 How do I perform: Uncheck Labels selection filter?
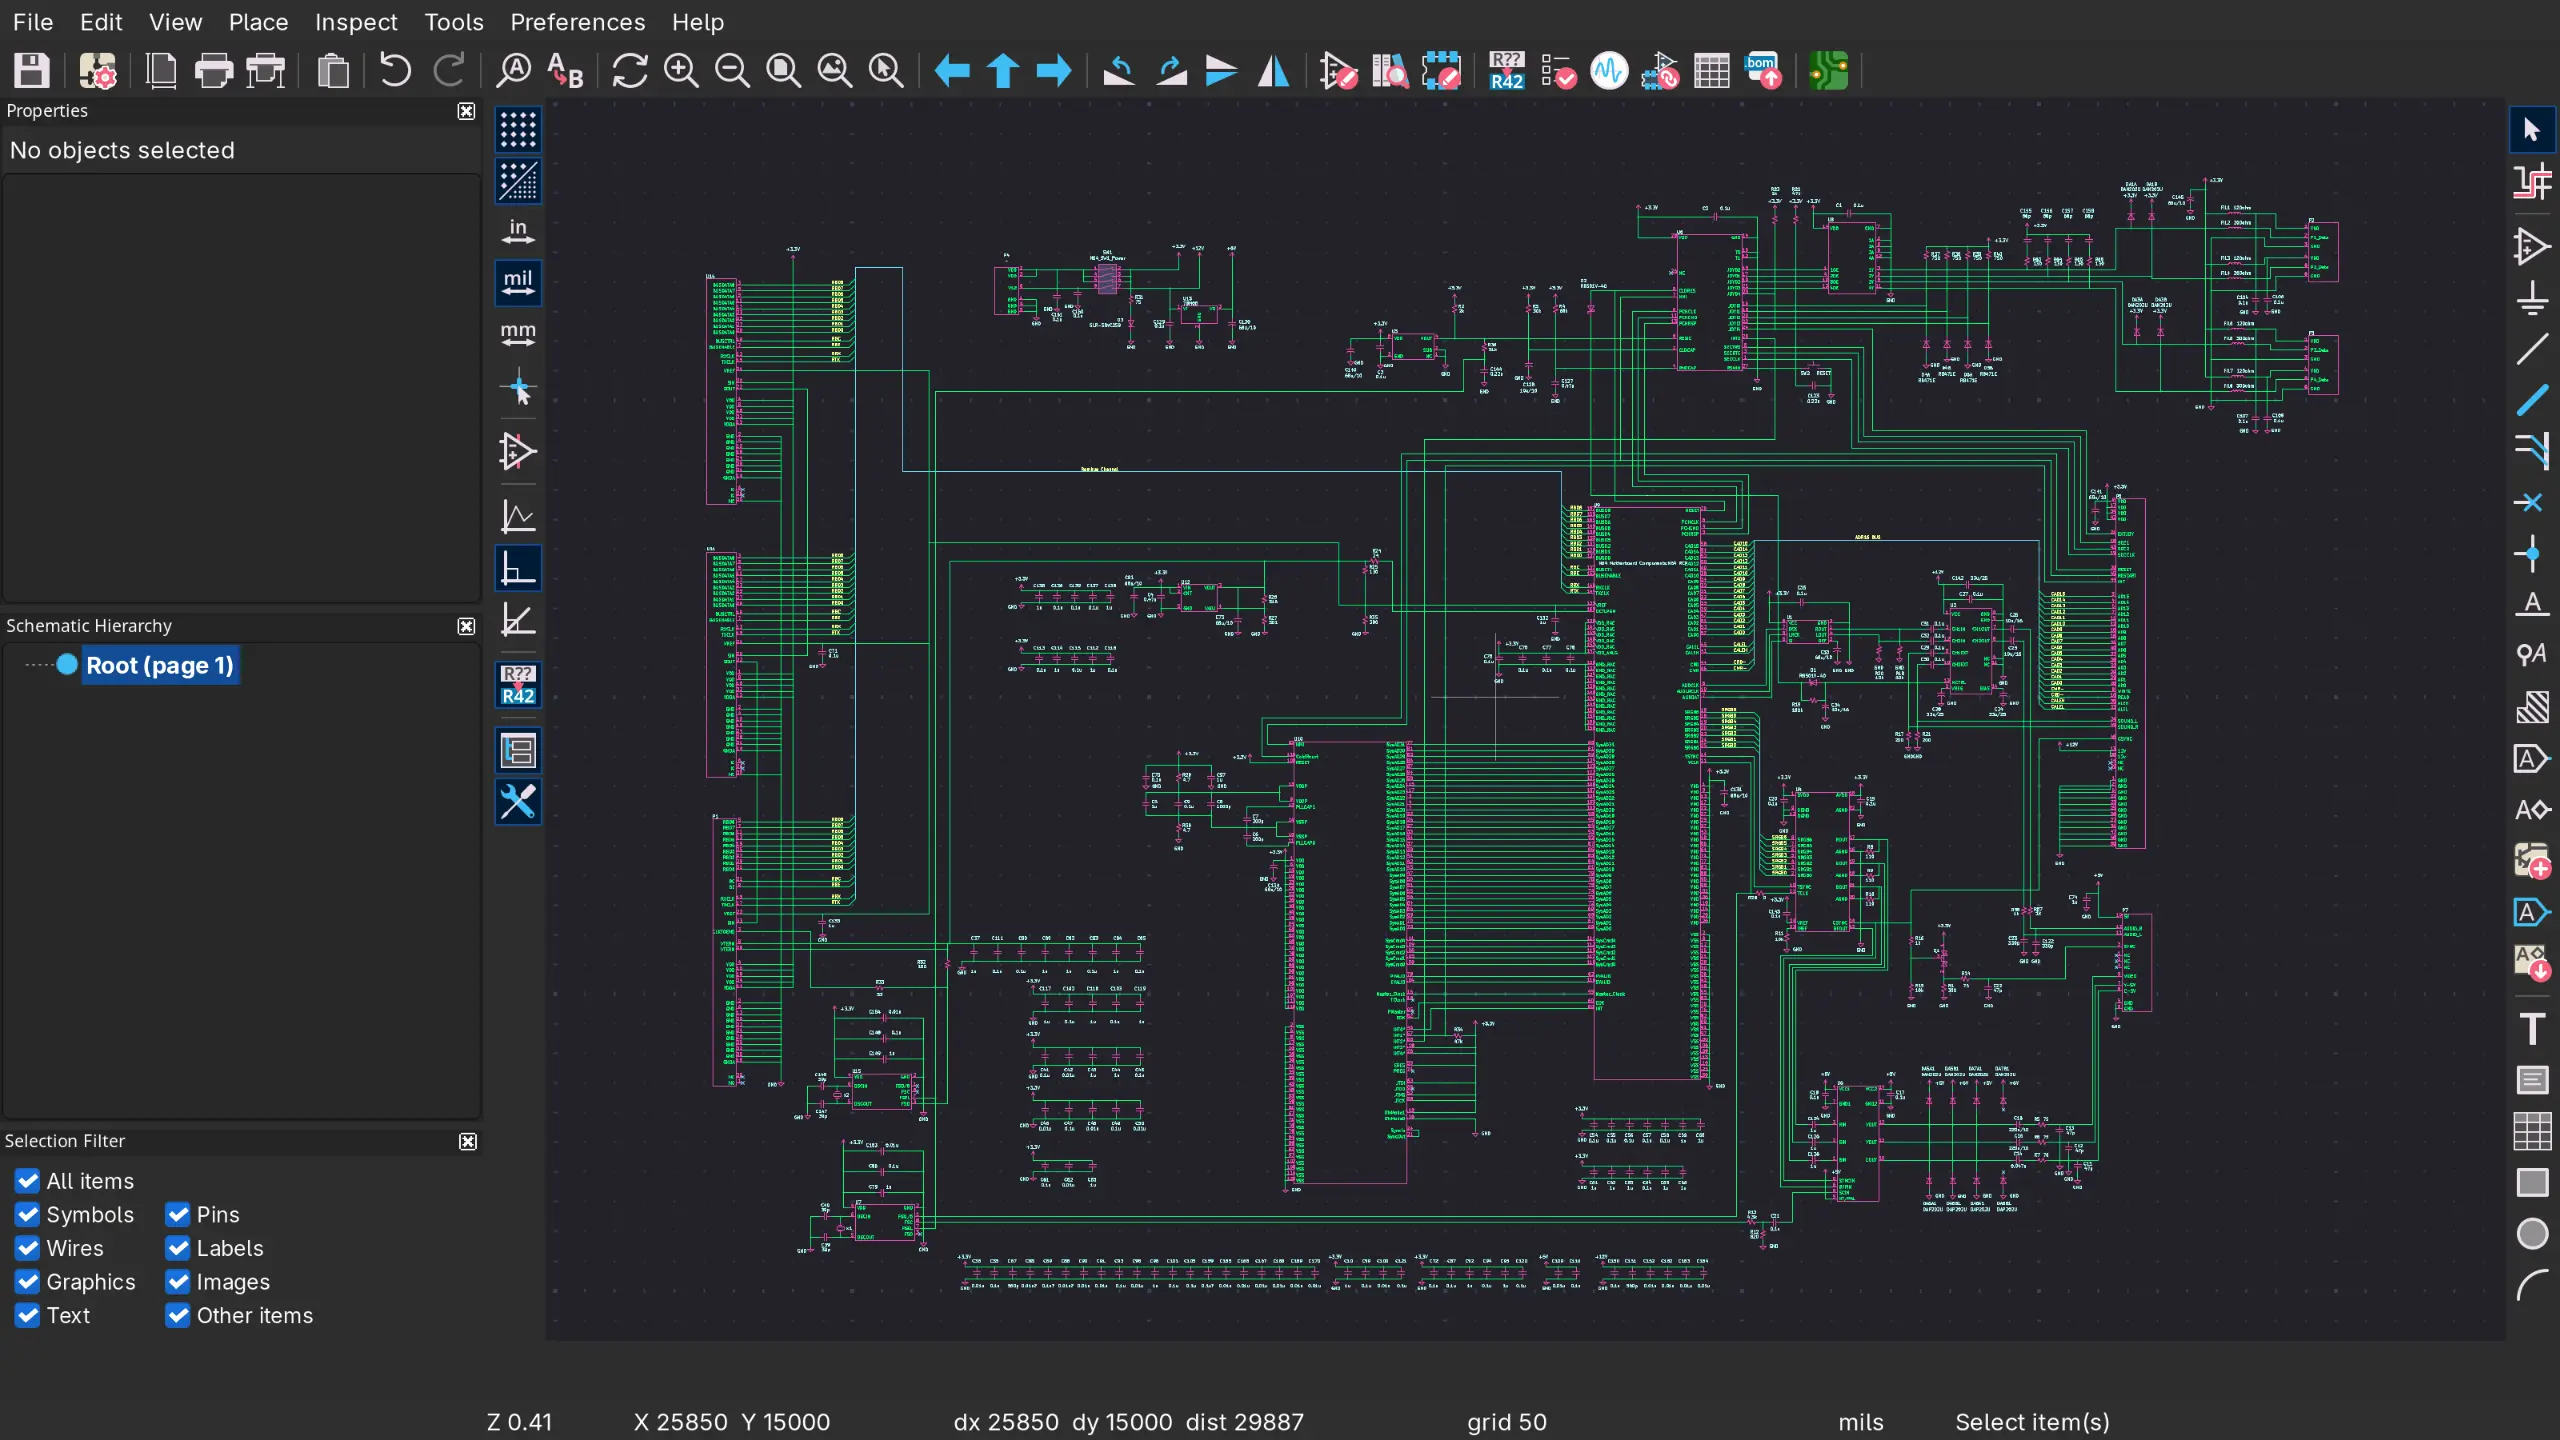pyautogui.click(x=178, y=1248)
